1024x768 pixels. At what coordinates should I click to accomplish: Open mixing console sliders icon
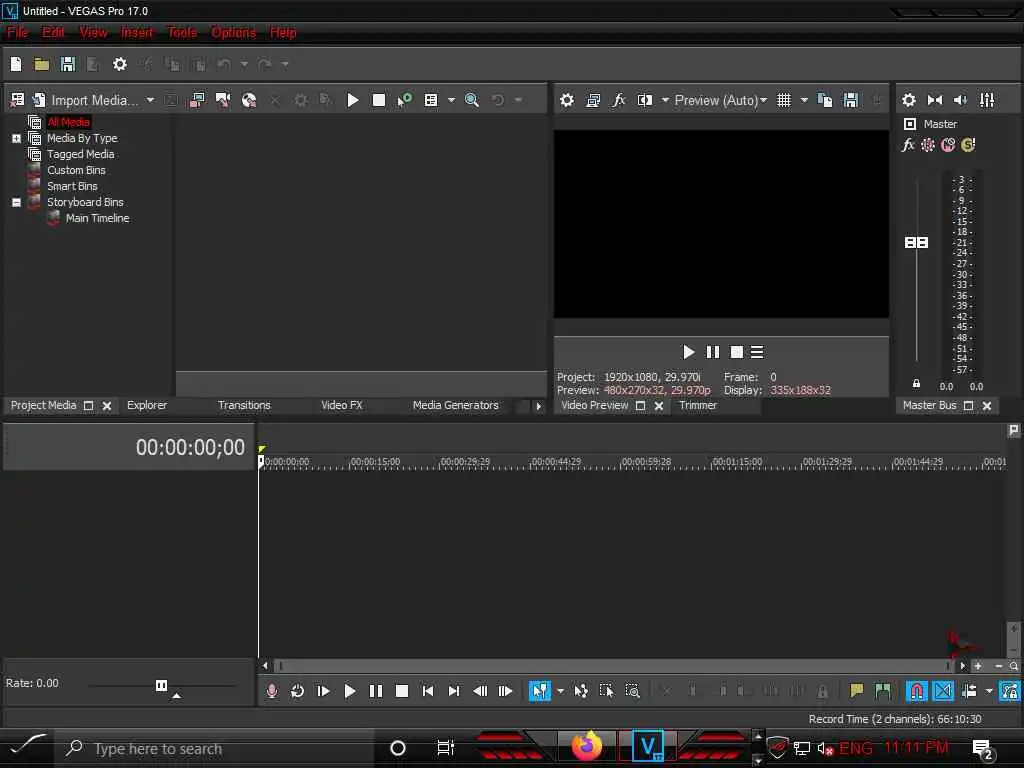(987, 100)
